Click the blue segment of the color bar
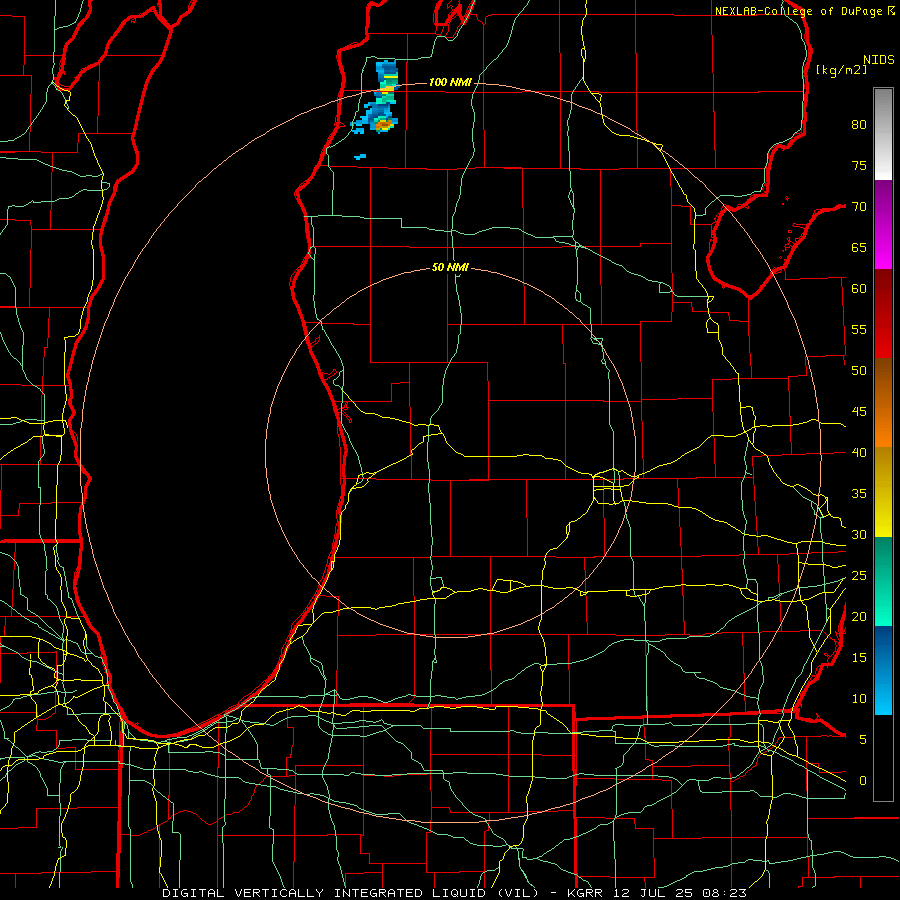The height and width of the screenshot is (900, 900). 883,670
